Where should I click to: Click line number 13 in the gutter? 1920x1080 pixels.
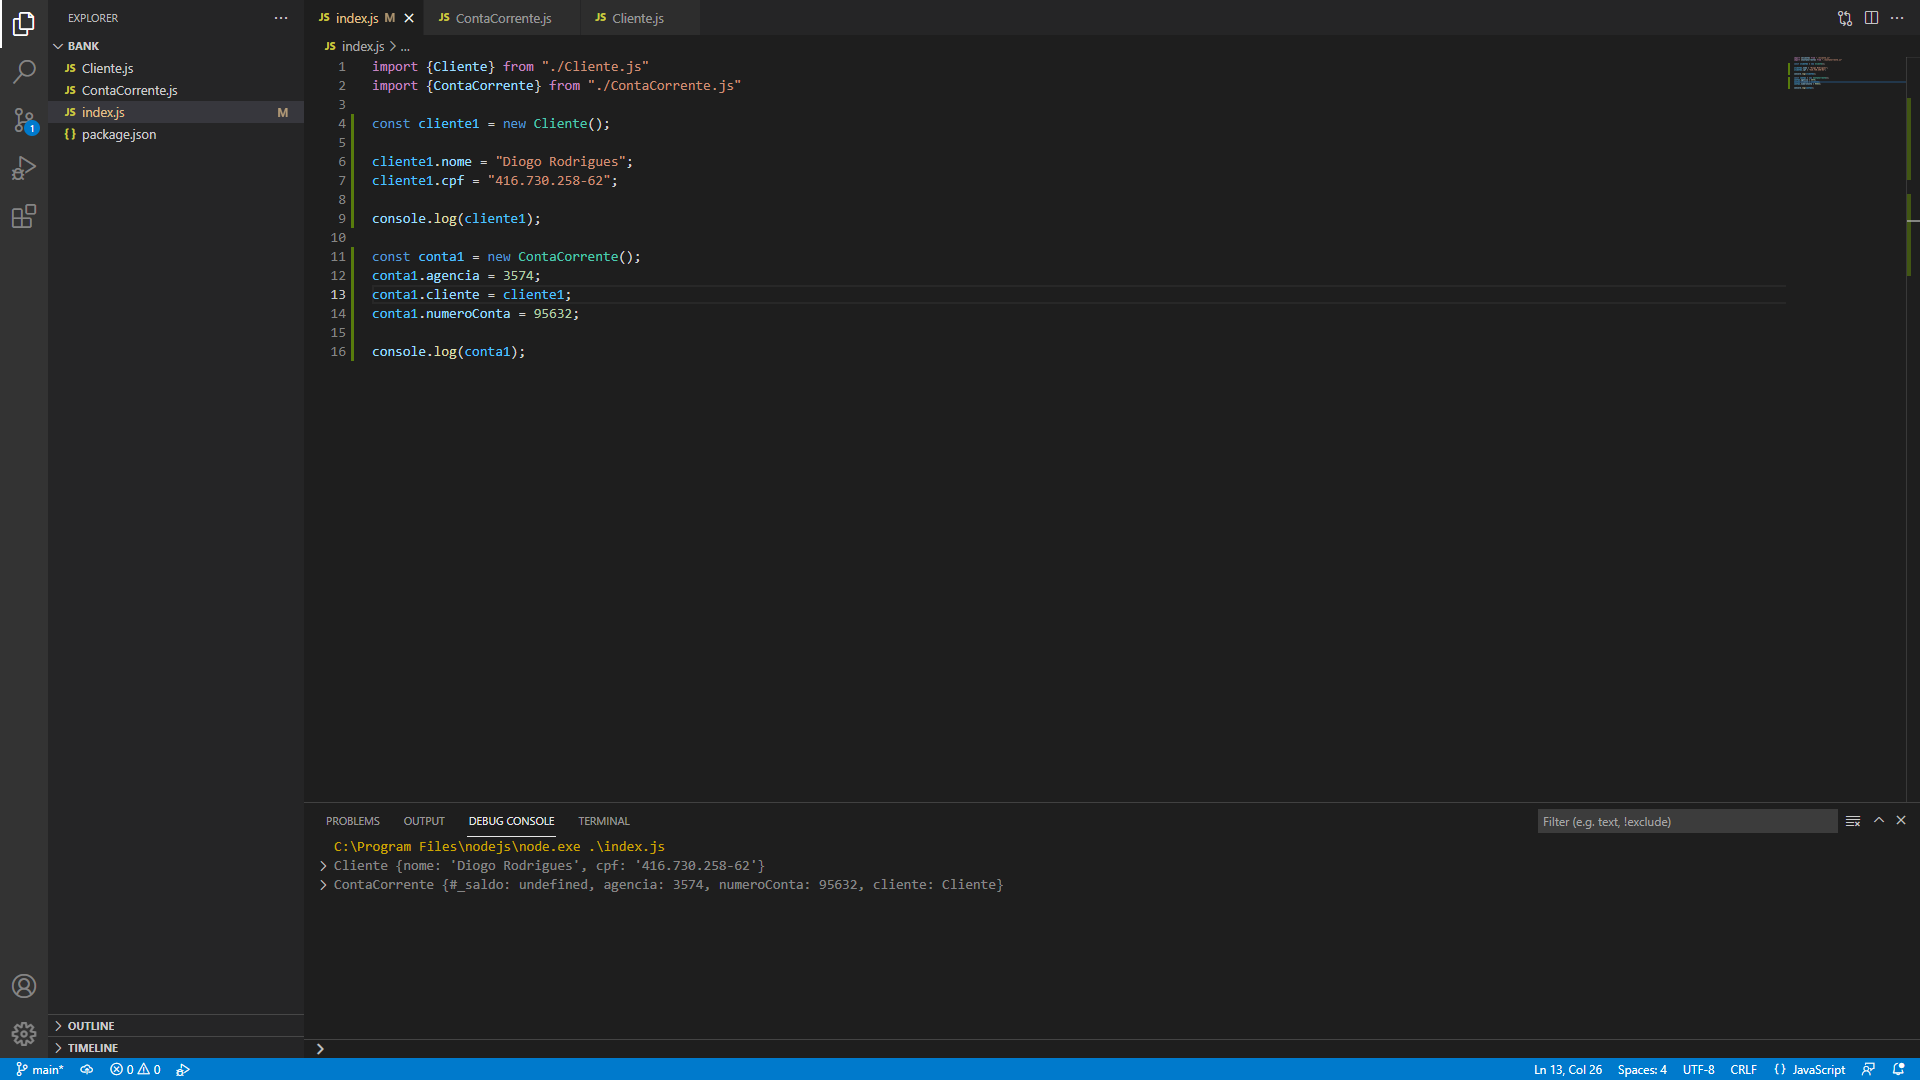(338, 295)
